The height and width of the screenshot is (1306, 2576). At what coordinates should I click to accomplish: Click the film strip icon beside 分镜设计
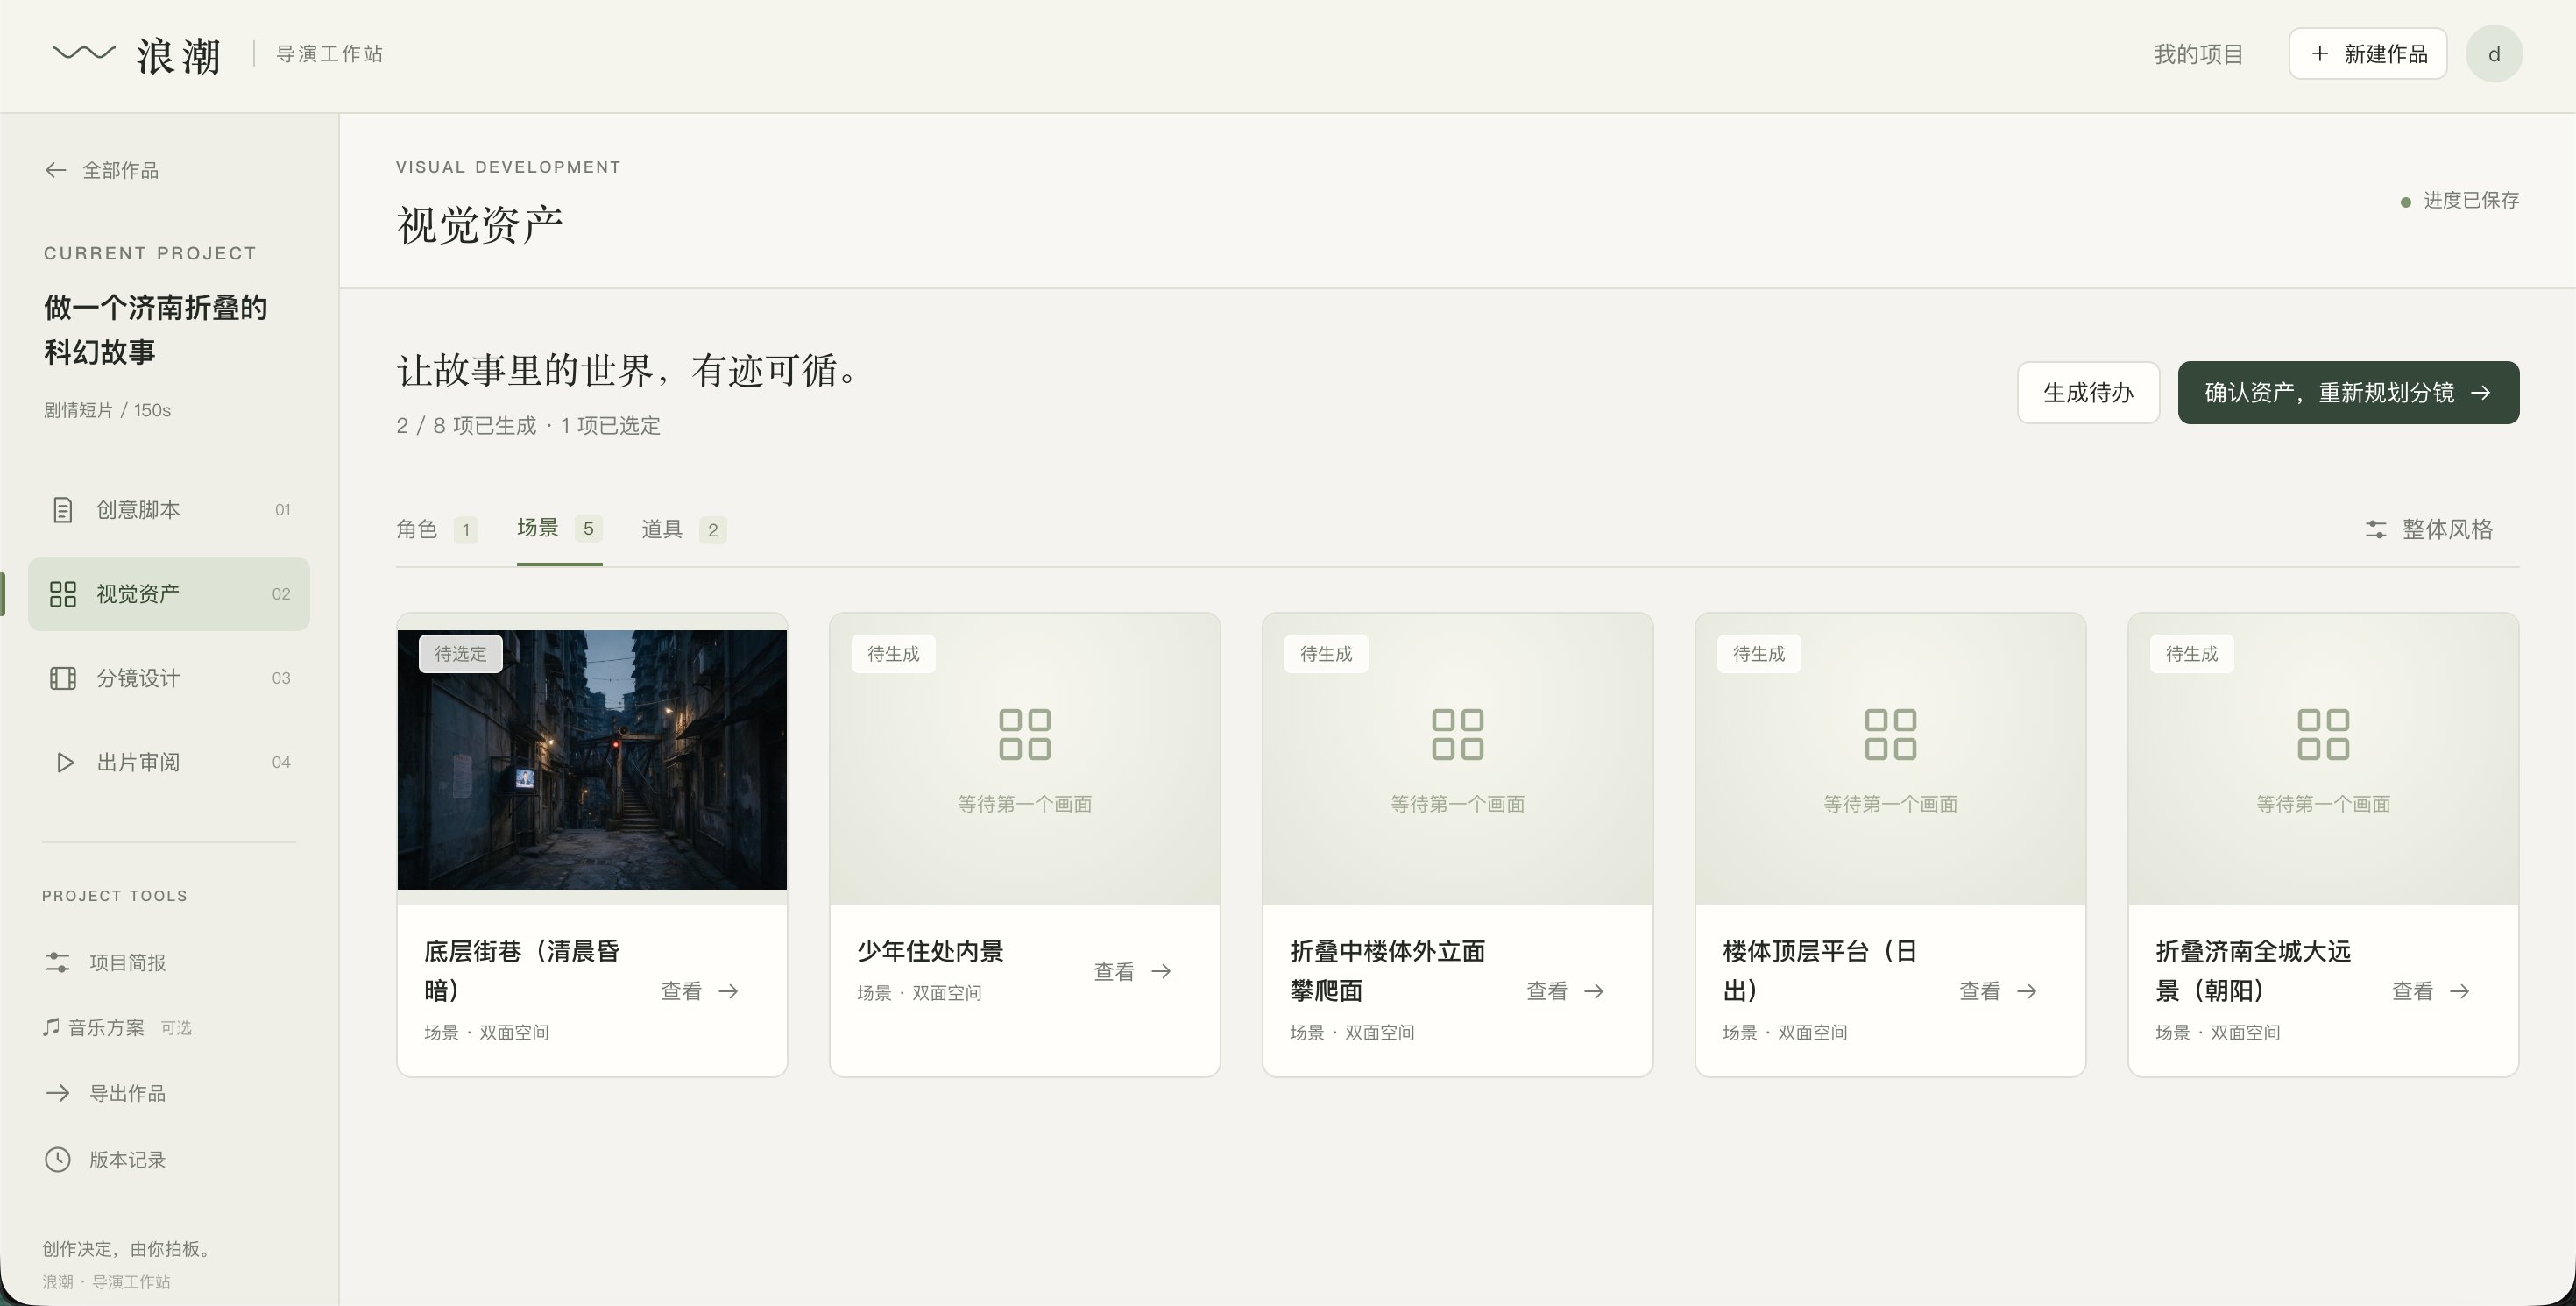(x=63, y=678)
